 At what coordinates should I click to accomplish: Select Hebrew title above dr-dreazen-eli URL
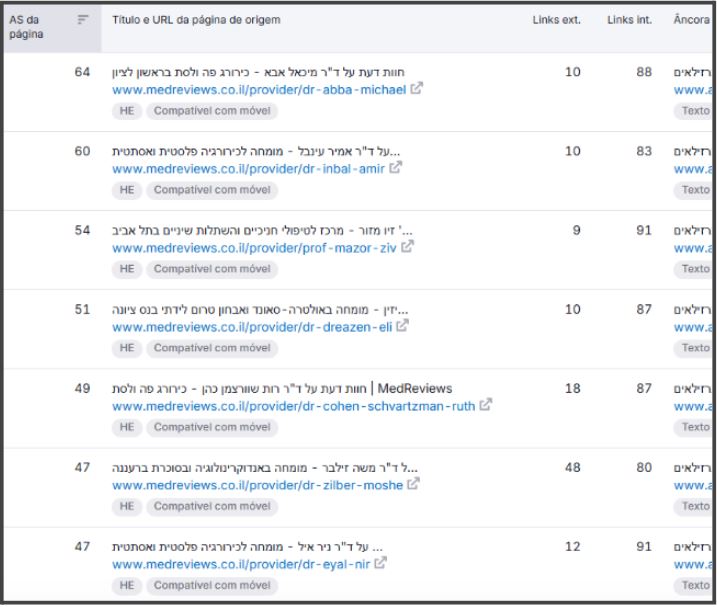[x=260, y=310]
